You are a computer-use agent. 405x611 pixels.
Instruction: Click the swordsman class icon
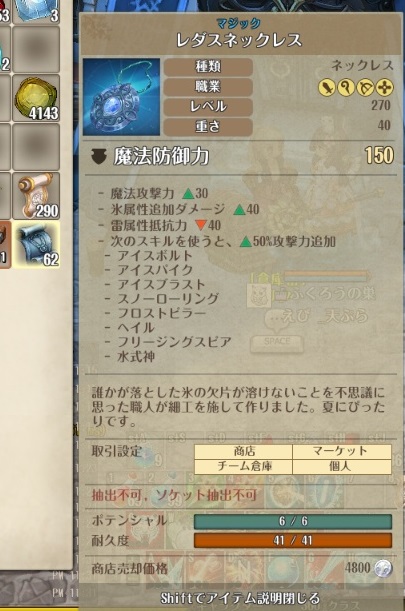(327, 87)
